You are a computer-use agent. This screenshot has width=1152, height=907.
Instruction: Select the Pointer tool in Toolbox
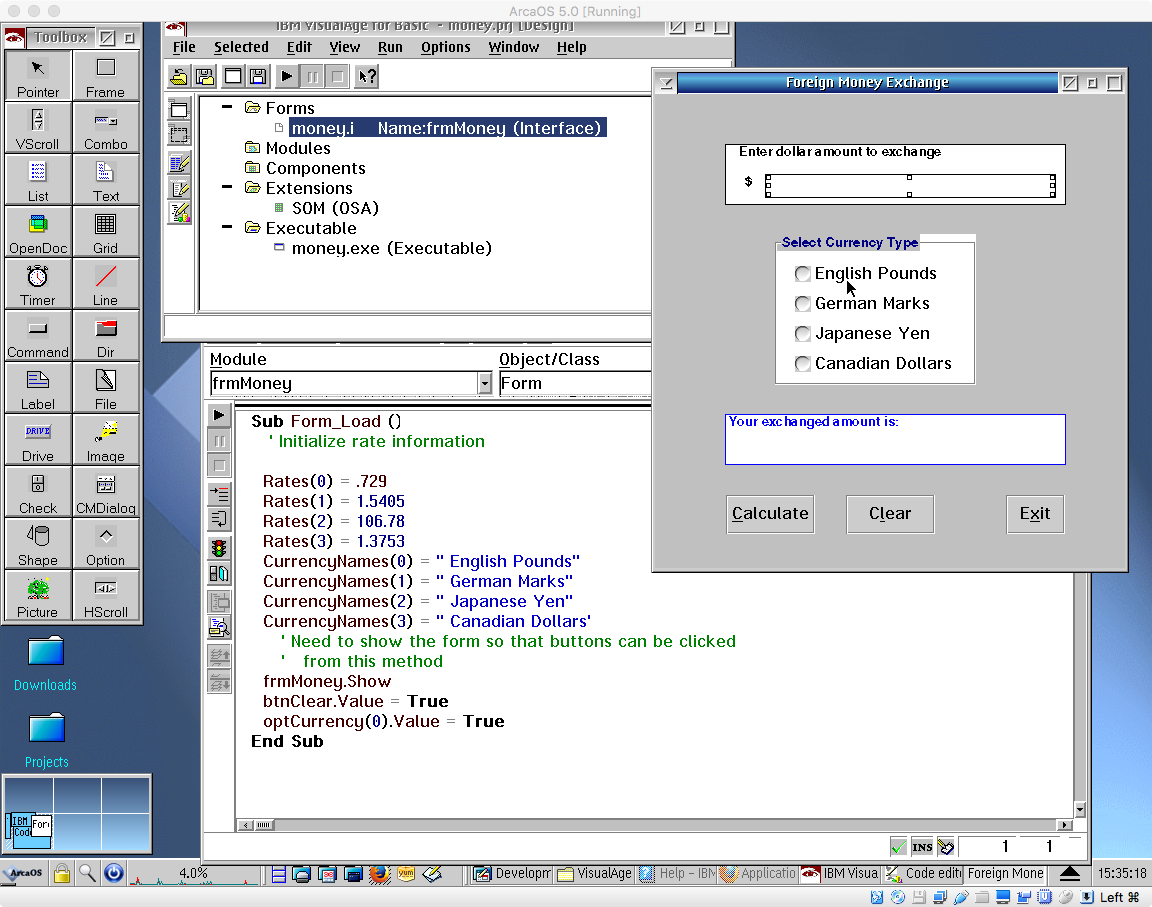[x=38, y=76]
